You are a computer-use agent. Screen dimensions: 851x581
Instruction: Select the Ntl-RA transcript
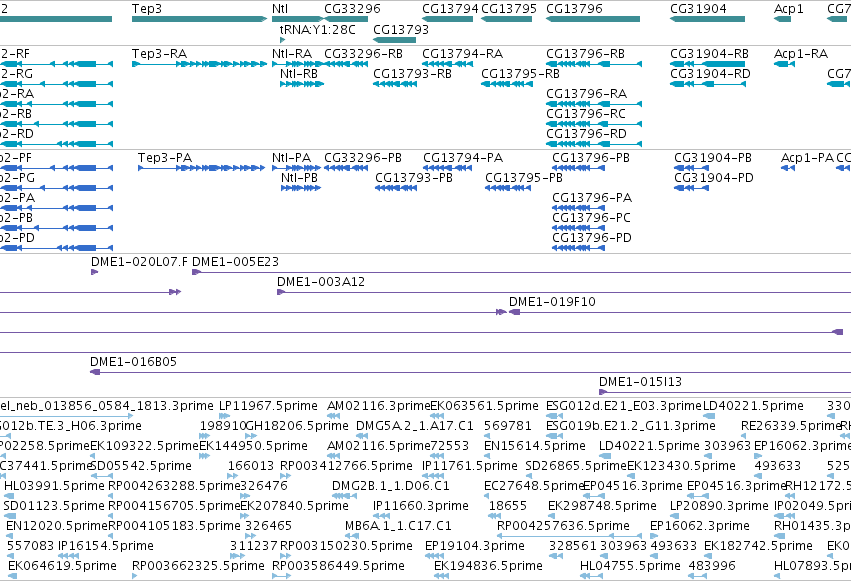pyautogui.click(x=297, y=64)
